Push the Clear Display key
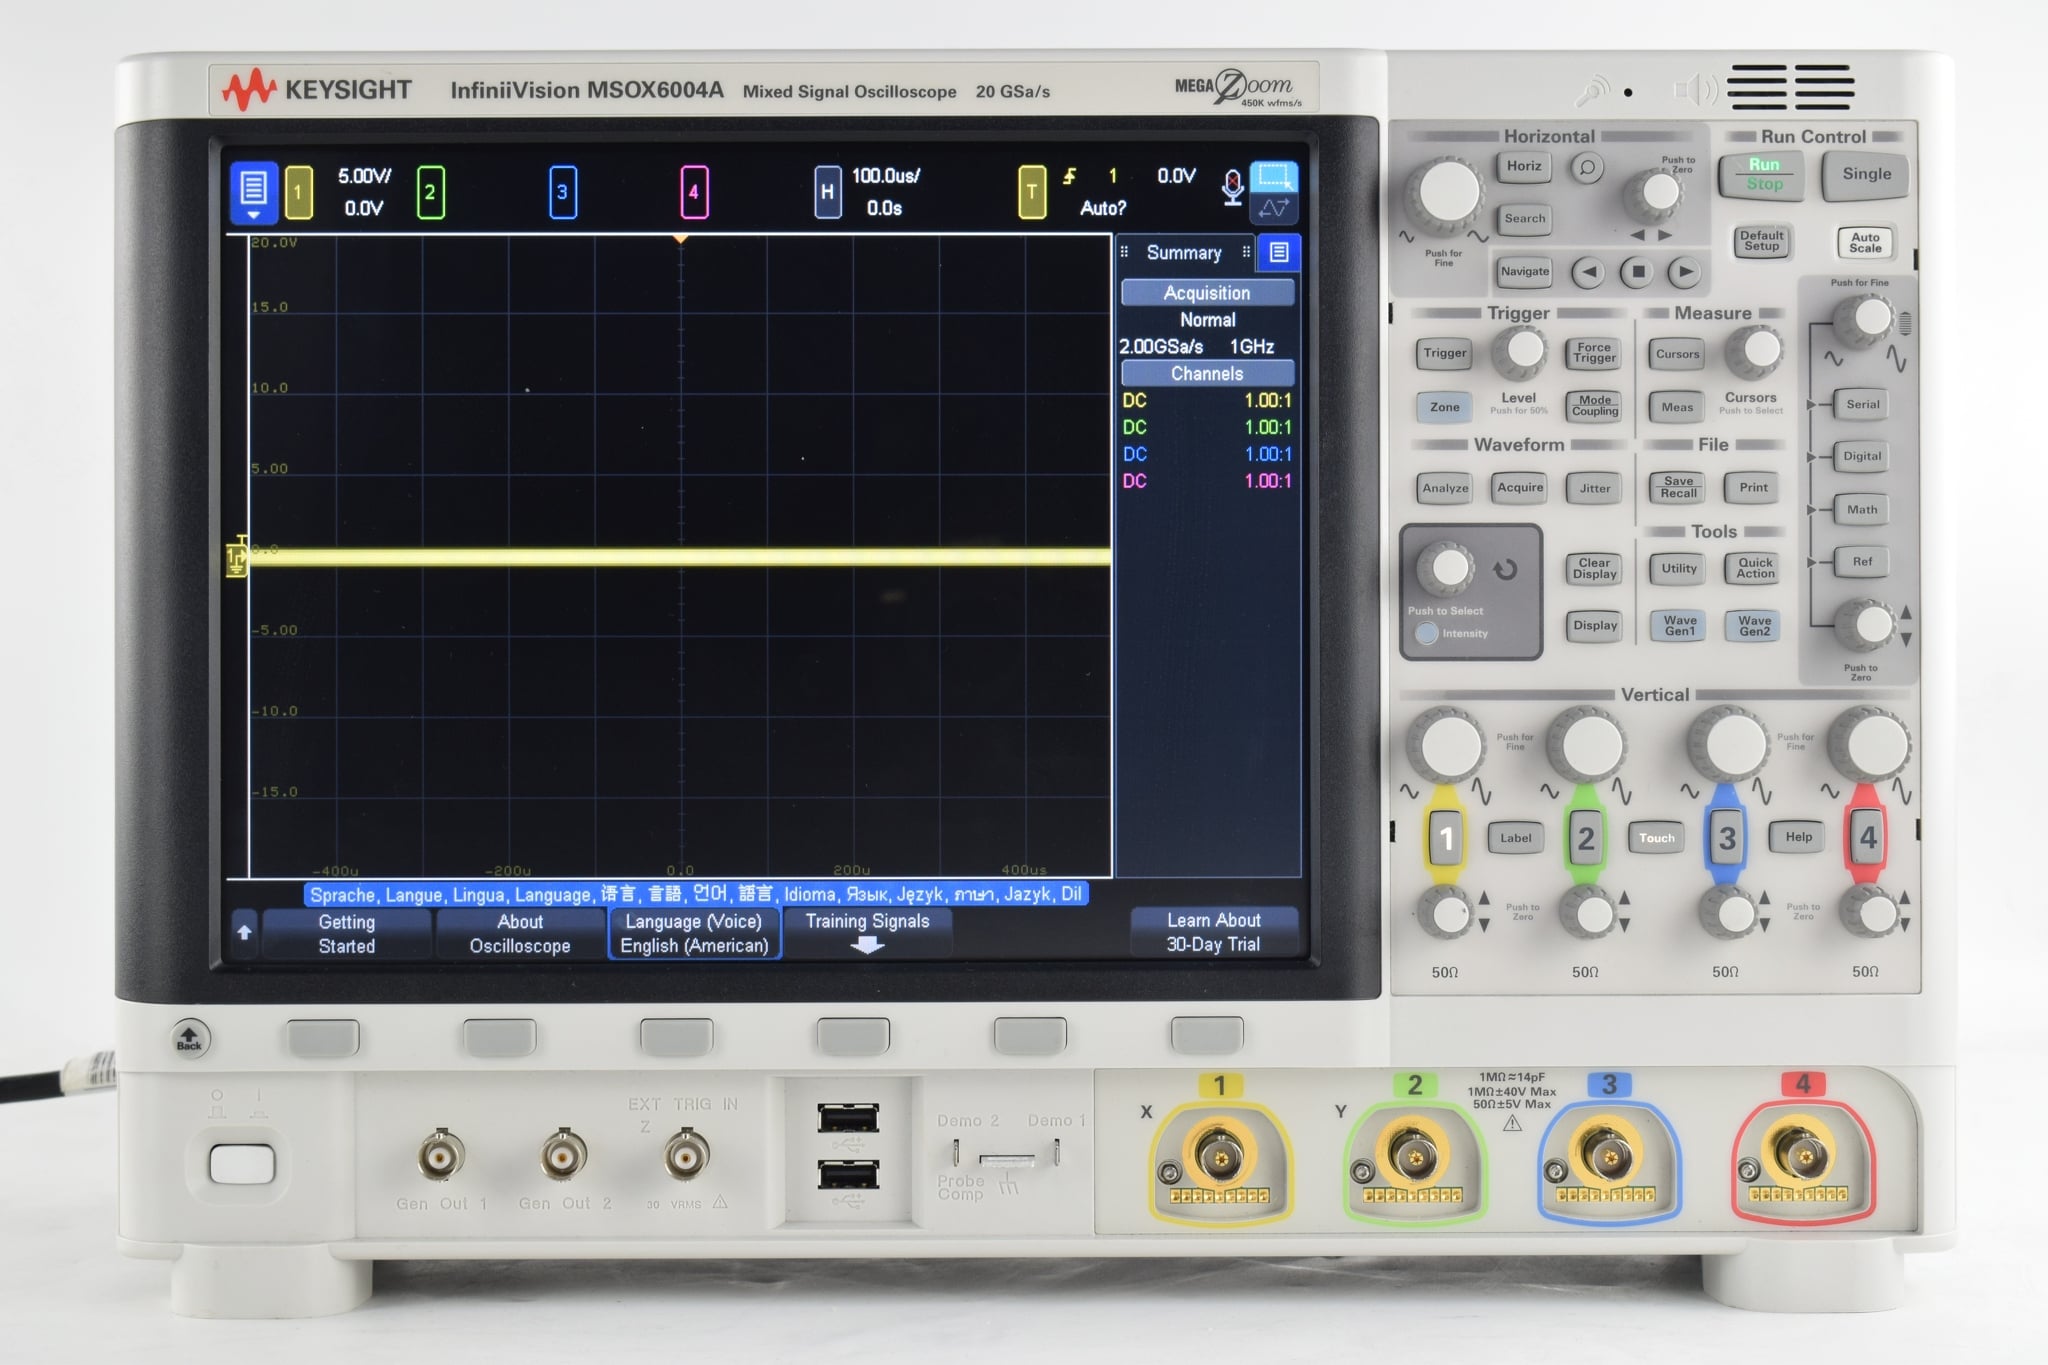This screenshot has width=2048, height=1365. 1594,569
